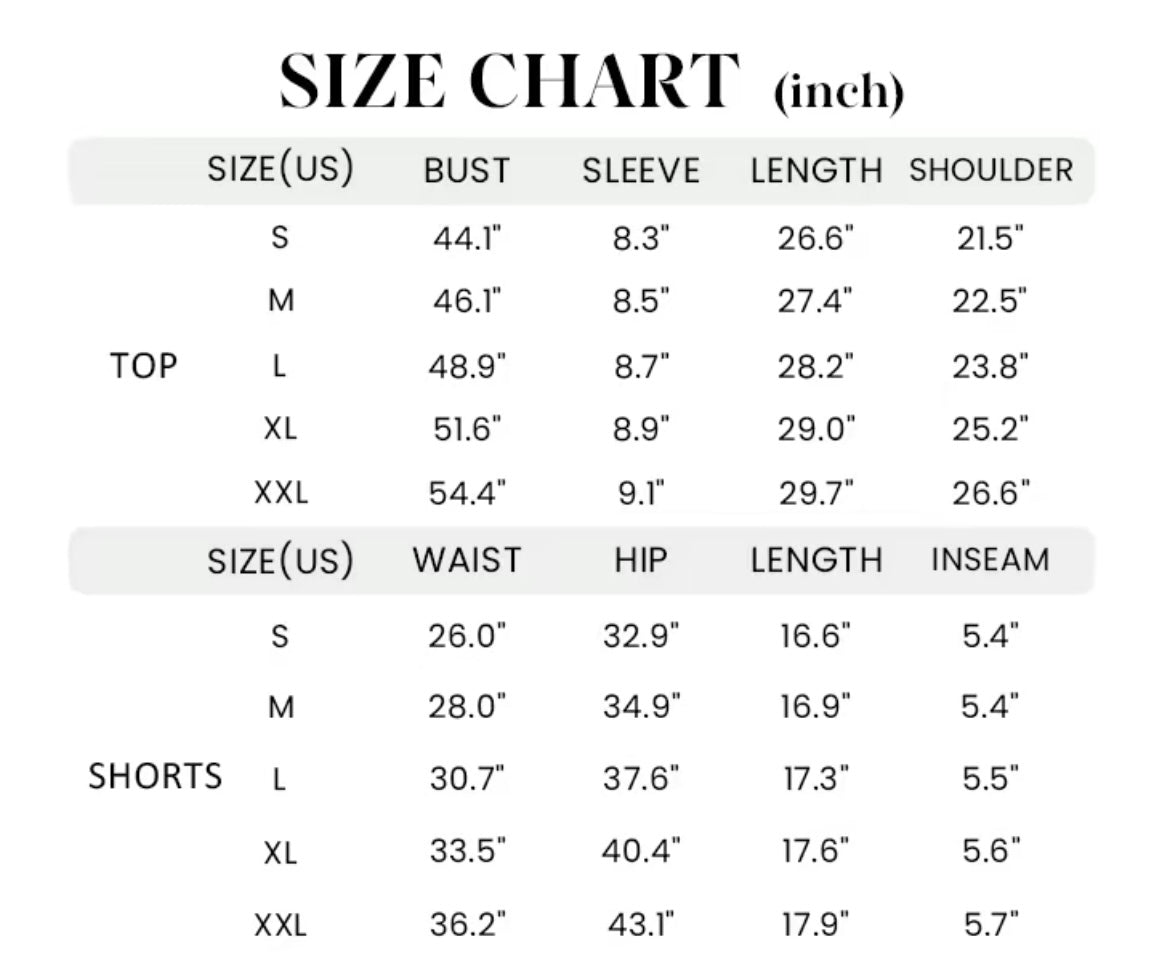The height and width of the screenshot is (980, 1170).
Task: Click the (inch) unit label
Action: [839, 93]
